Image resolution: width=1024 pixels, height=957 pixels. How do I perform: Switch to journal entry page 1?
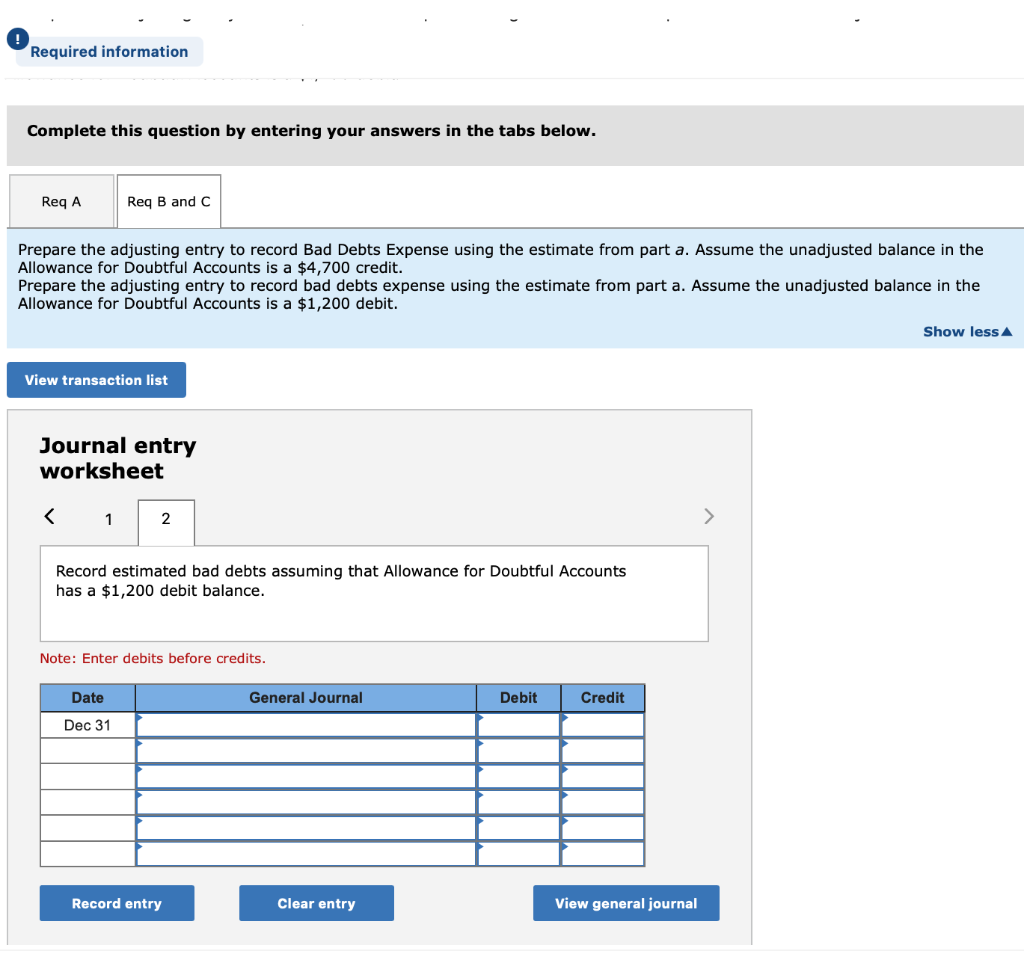tap(108, 519)
